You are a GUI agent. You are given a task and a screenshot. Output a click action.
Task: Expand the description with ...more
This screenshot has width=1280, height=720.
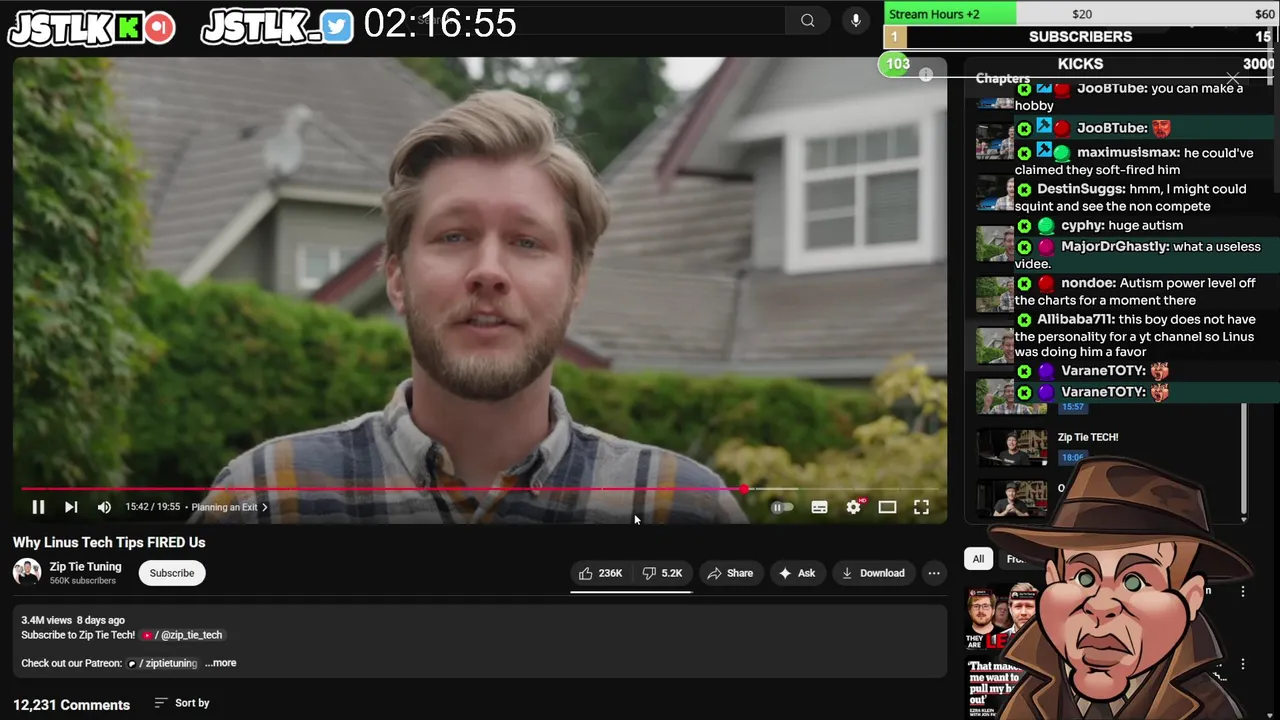(x=220, y=663)
